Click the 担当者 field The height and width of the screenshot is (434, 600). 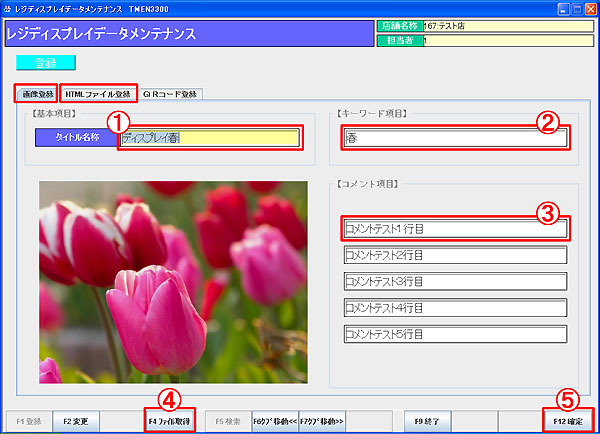(508, 40)
